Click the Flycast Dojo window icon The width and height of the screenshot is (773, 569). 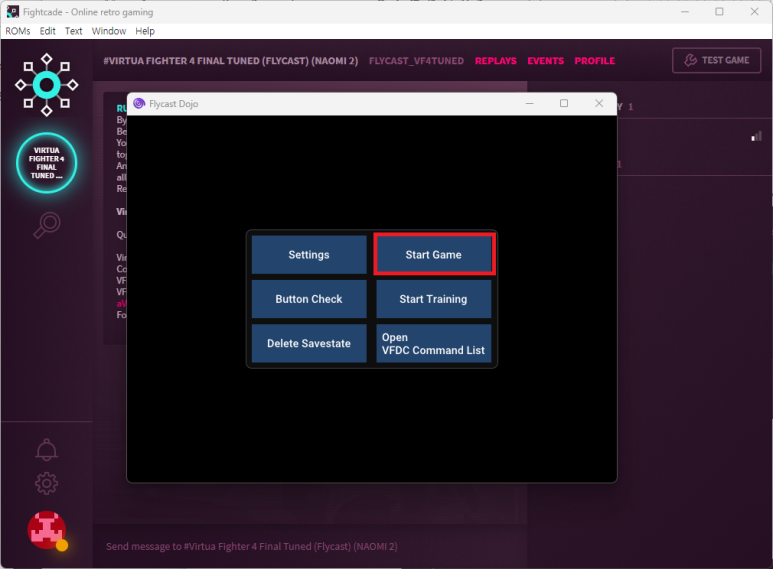coord(139,104)
